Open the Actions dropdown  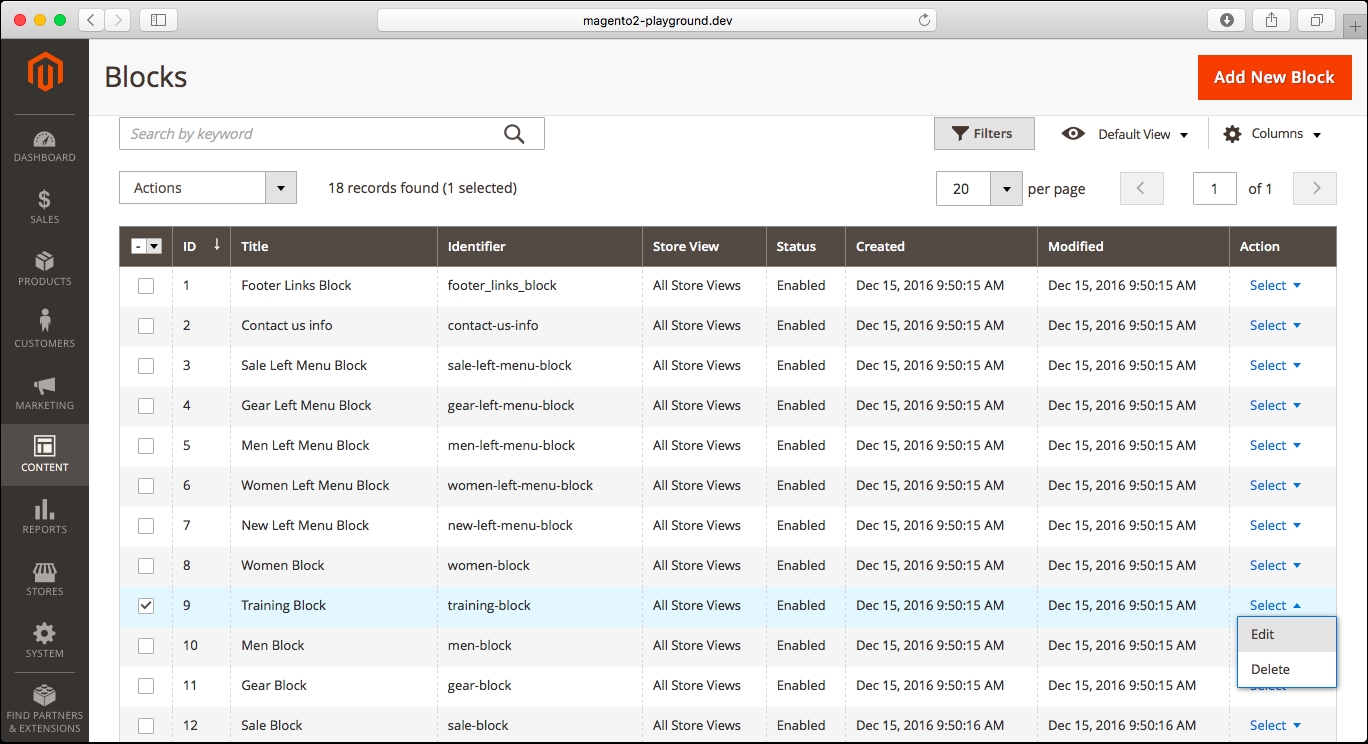click(x=208, y=188)
